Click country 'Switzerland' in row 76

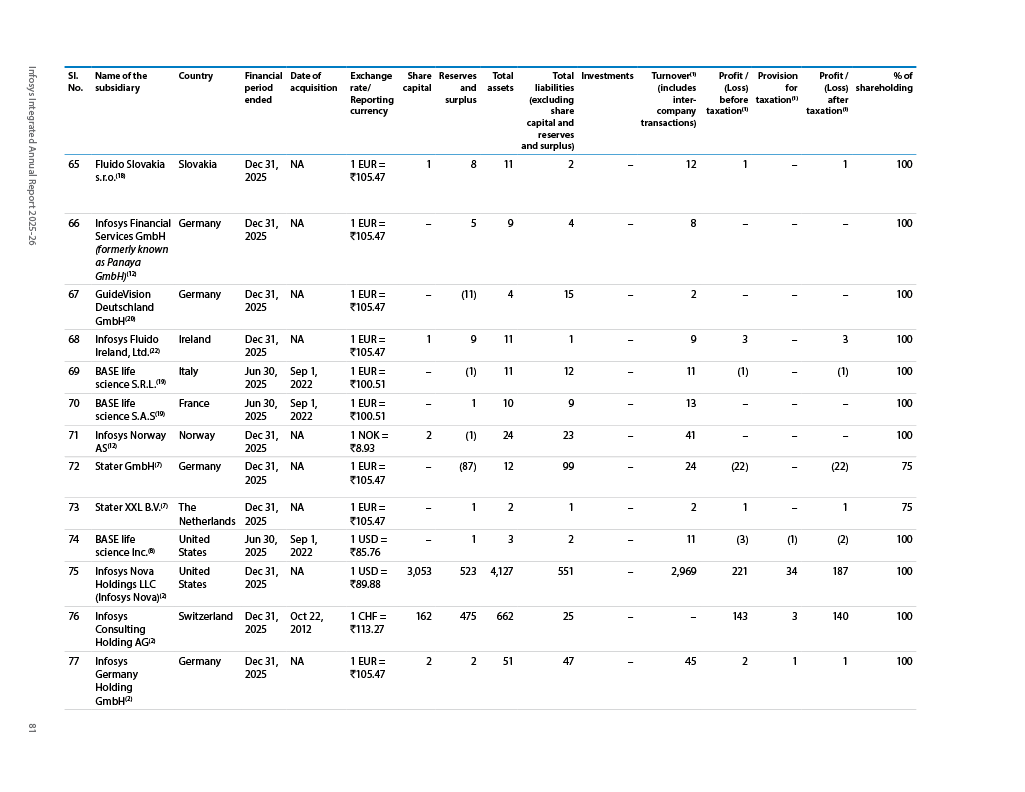click(x=205, y=616)
